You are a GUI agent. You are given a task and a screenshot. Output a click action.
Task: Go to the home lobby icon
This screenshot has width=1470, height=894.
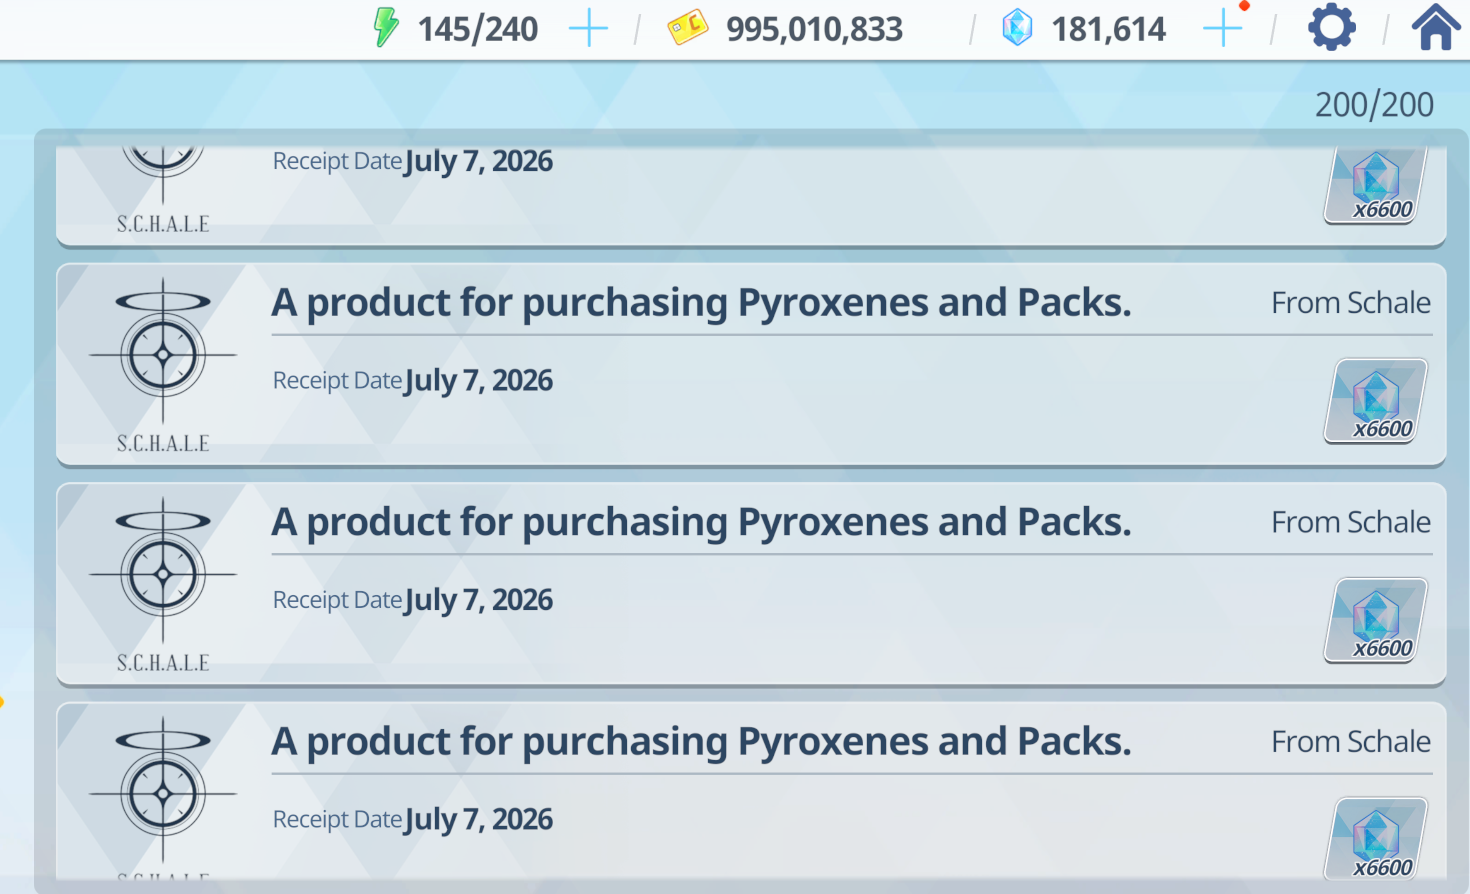[x=1436, y=27]
